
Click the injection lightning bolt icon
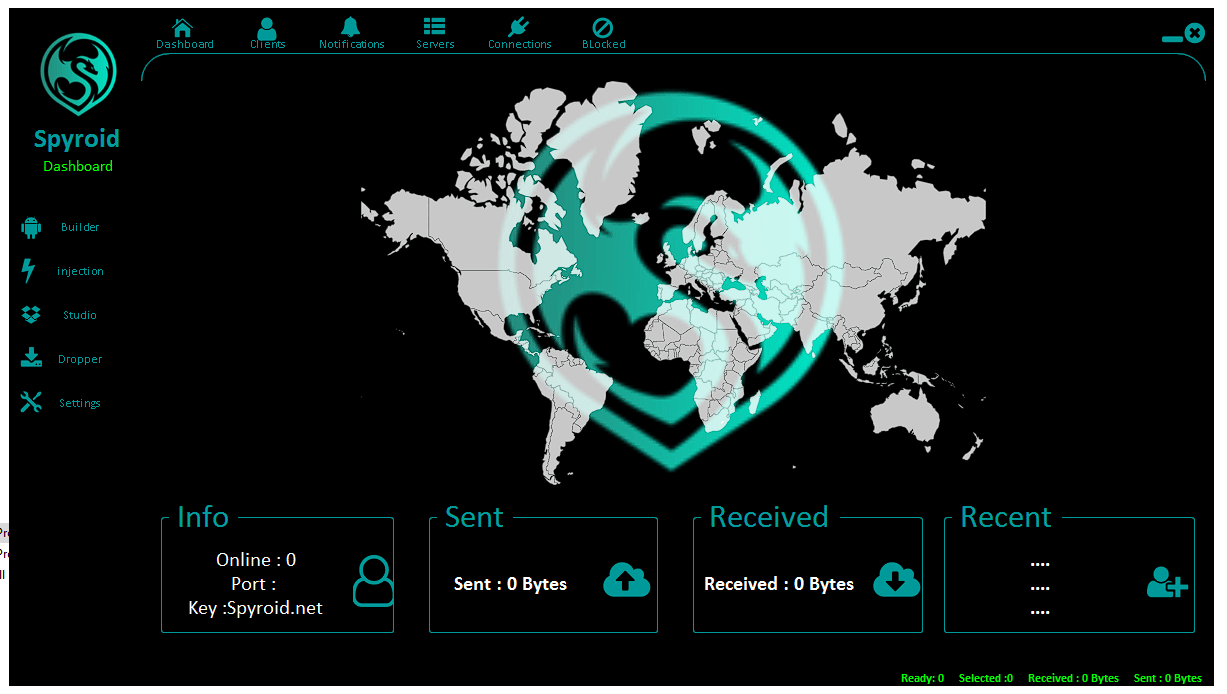[x=29, y=271]
